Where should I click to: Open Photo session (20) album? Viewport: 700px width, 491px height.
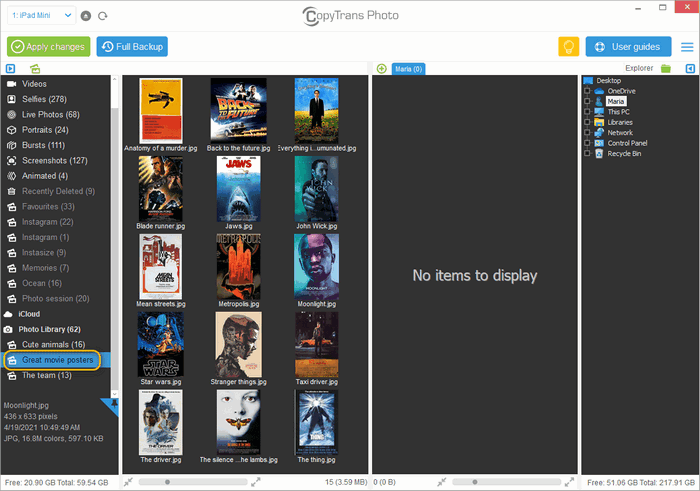55,299
